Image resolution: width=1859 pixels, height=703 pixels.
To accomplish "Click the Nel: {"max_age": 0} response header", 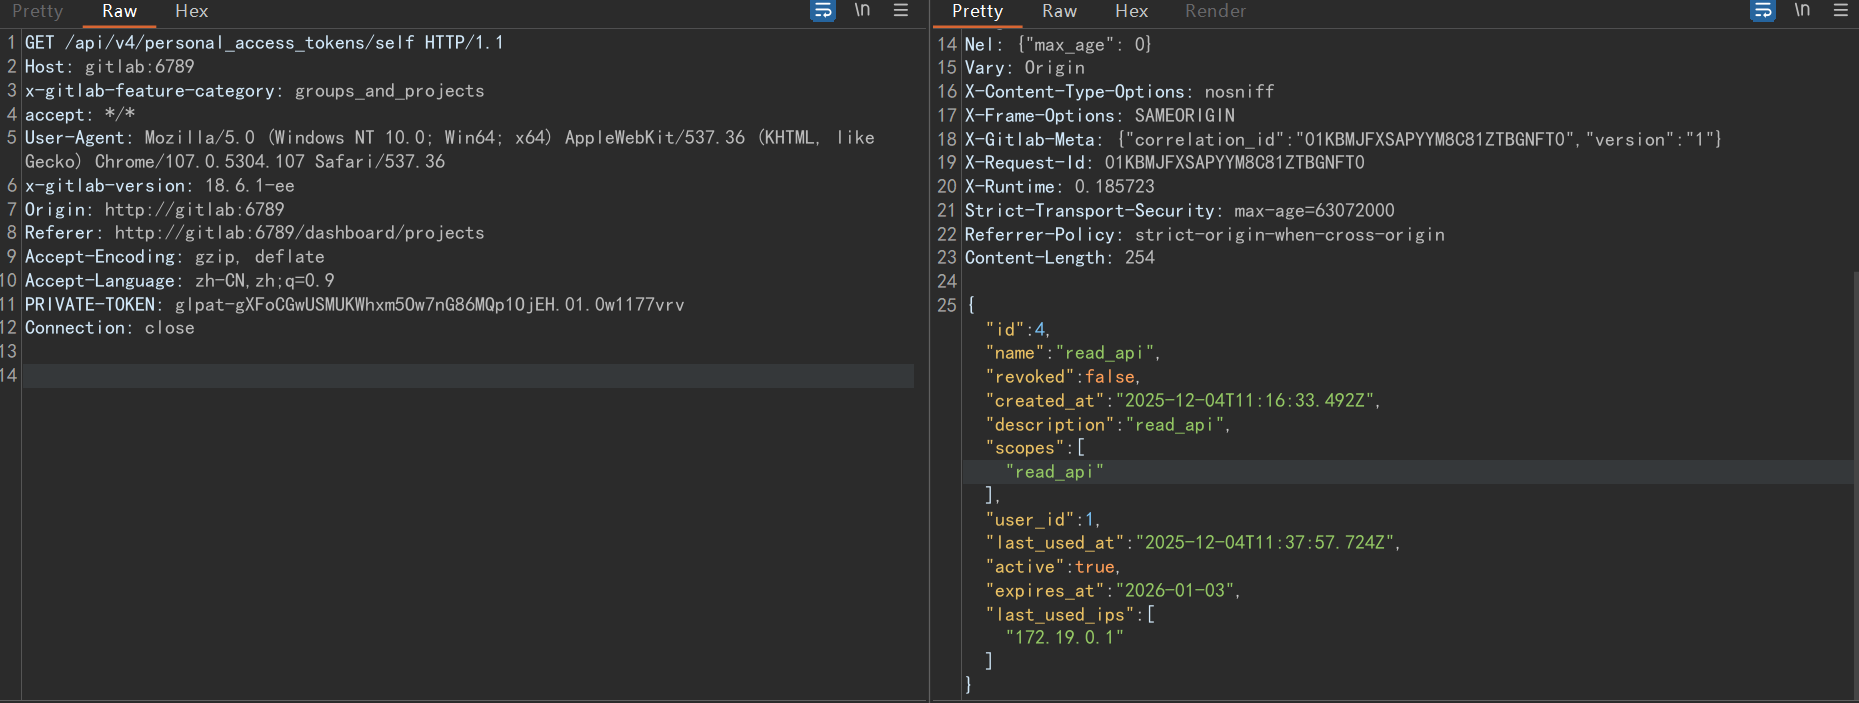I will [x=1058, y=45].
